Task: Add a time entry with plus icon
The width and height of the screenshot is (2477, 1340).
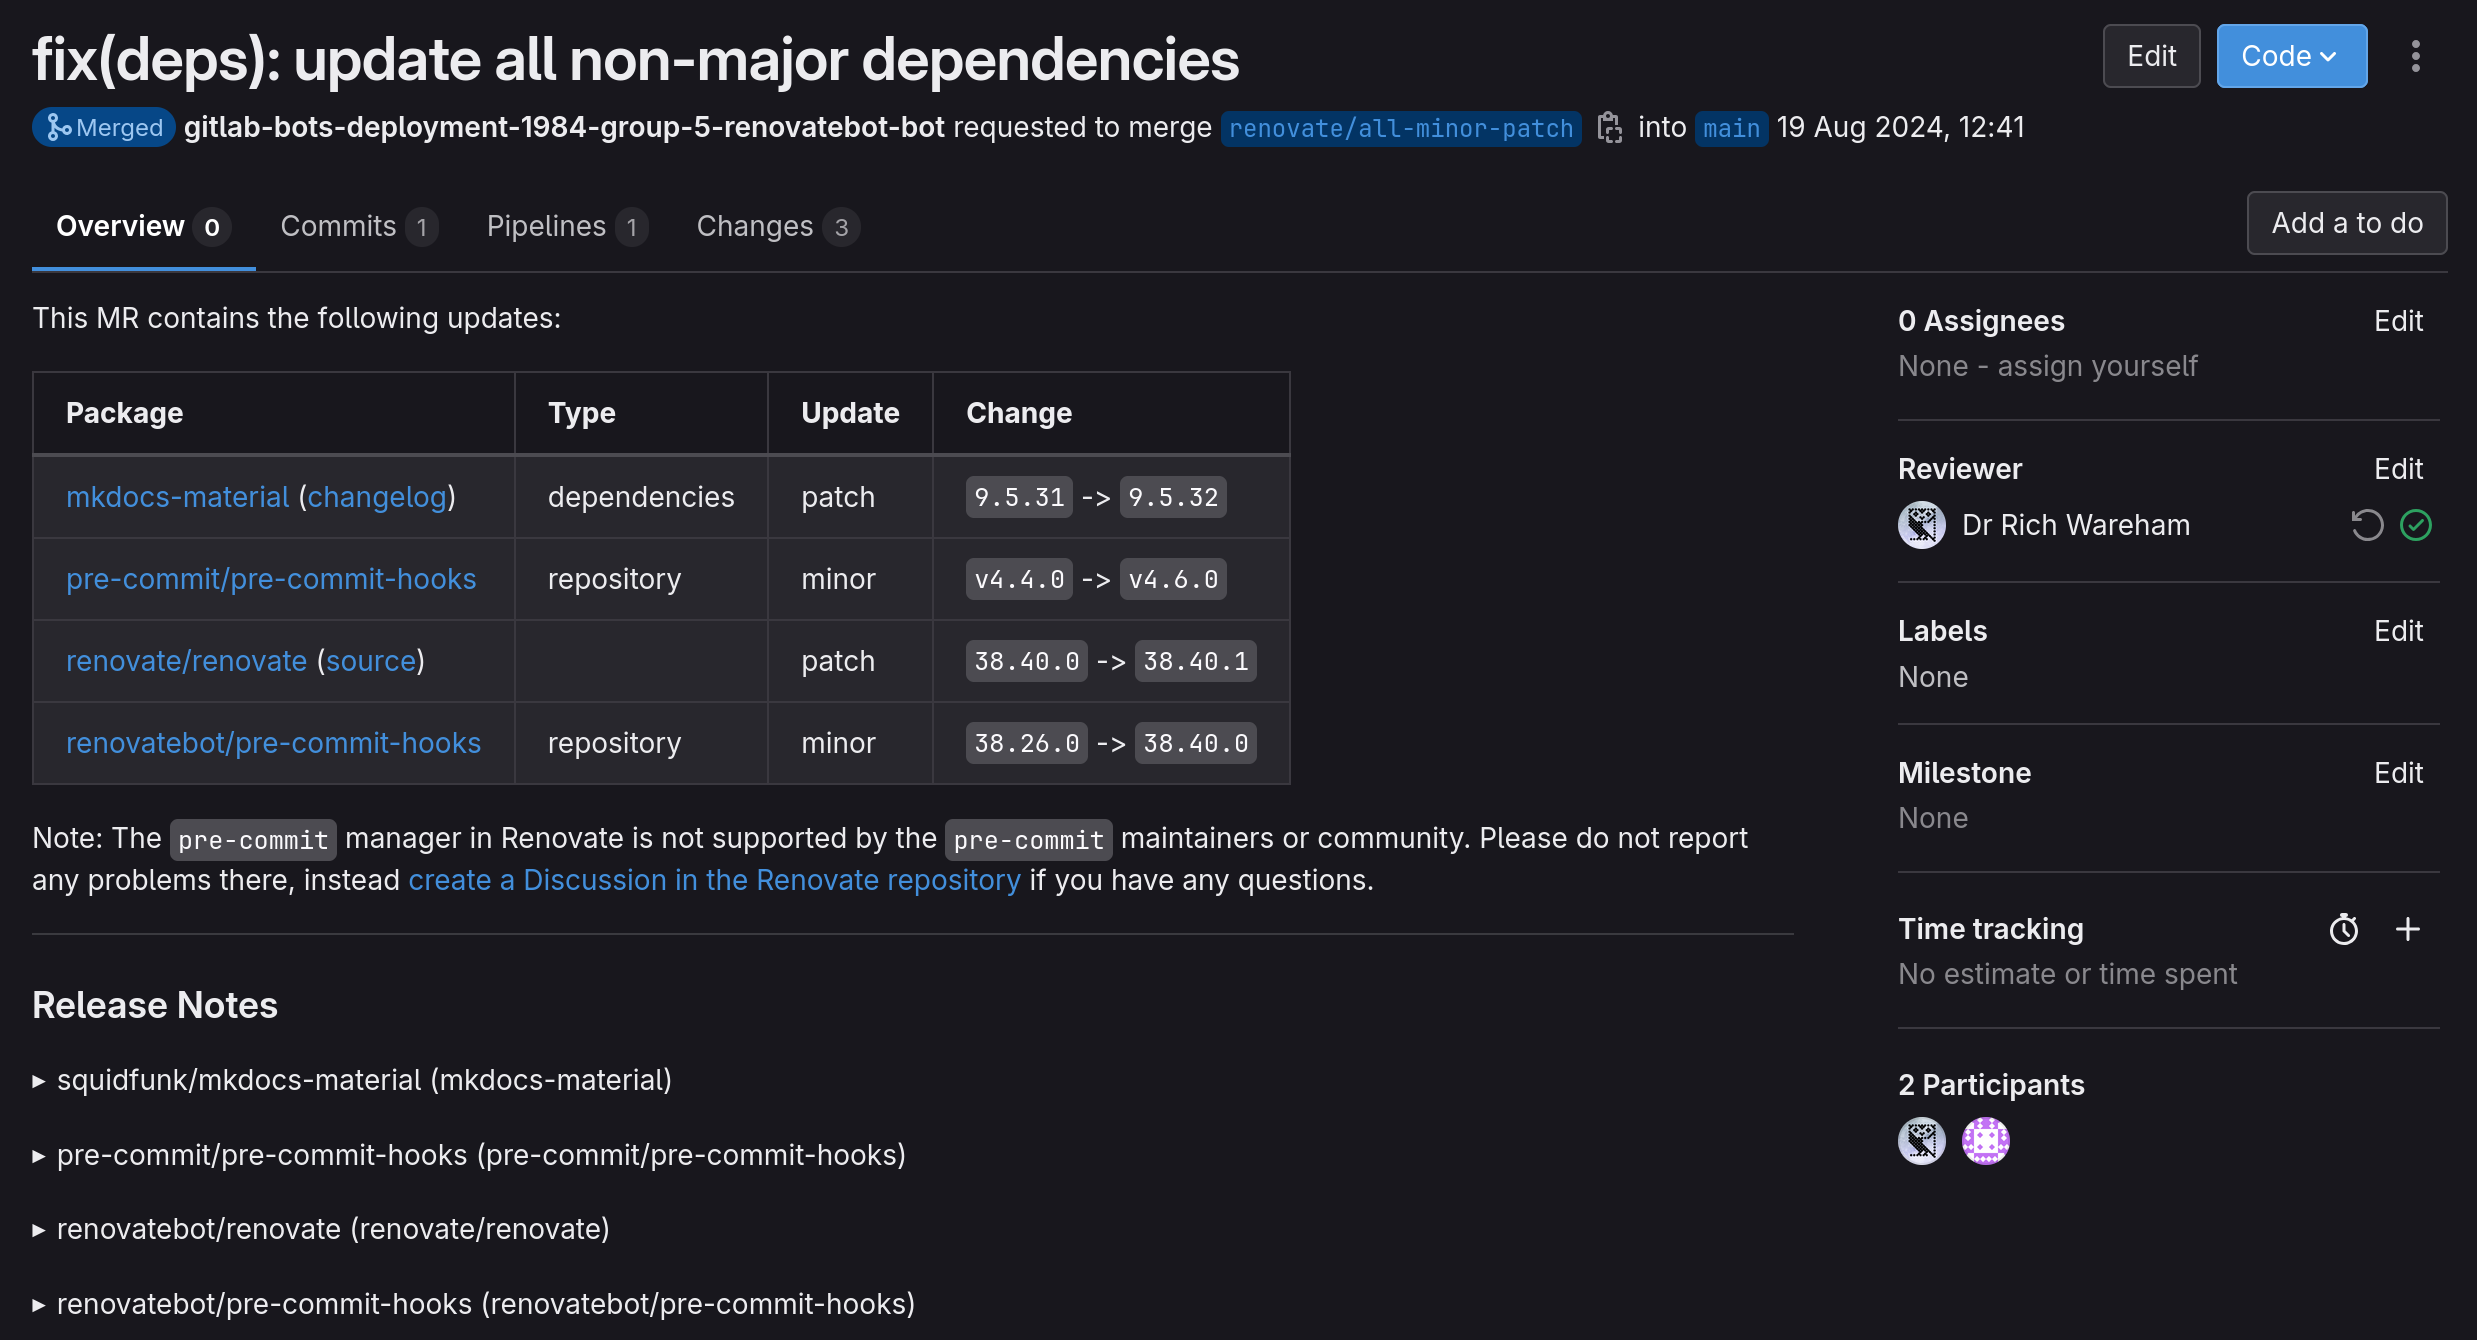Action: point(2408,930)
